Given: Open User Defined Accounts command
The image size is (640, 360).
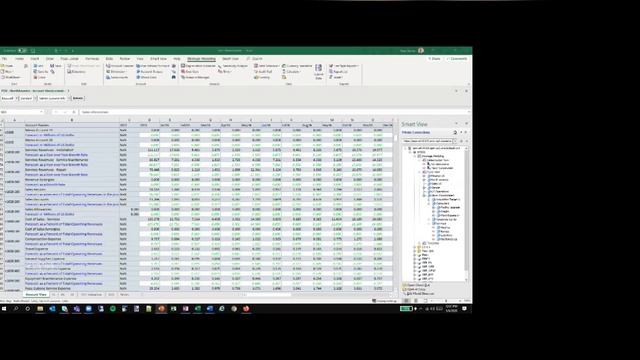Looking at the screenshot, I should point(153,66).
